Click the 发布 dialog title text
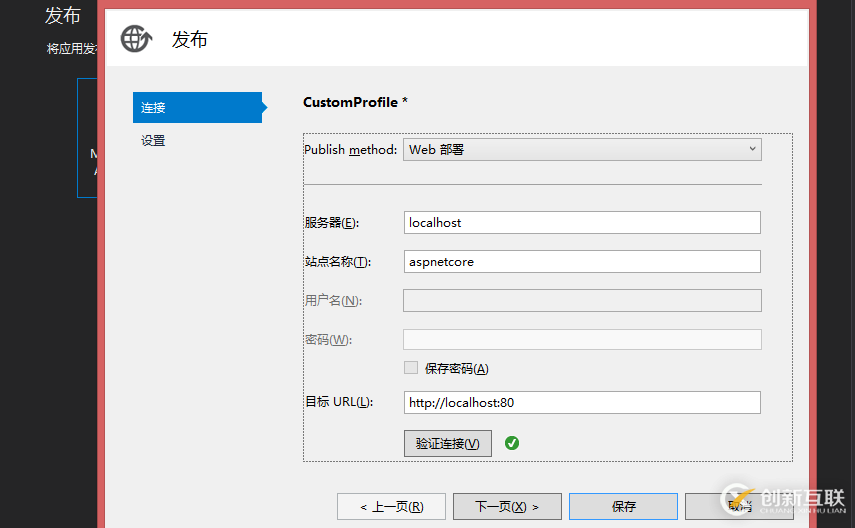855x528 pixels. point(190,39)
